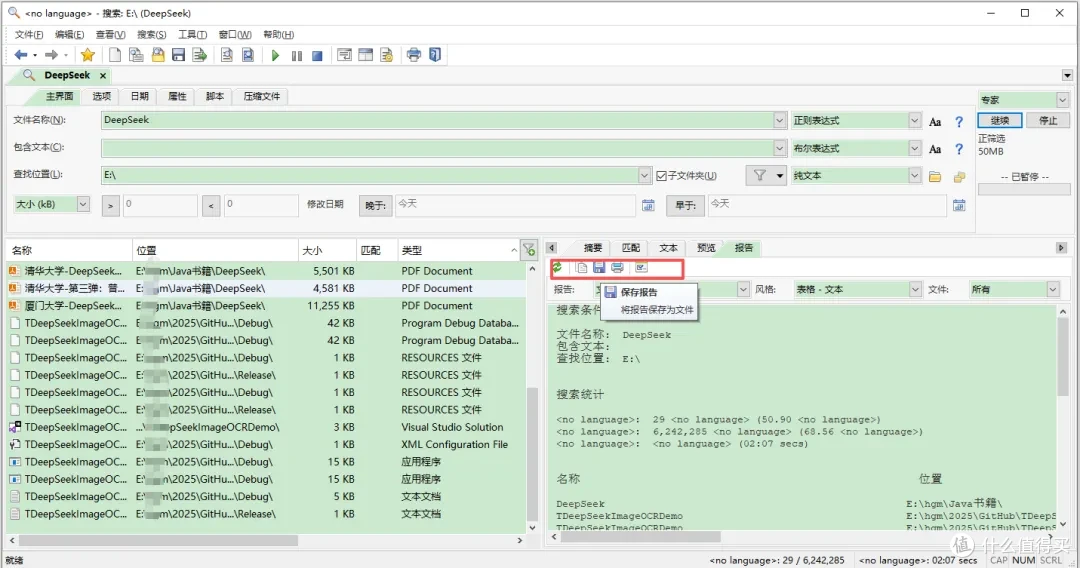Open the 搜索 menu
The image size is (1080, 568).
(x=152, y=34)
